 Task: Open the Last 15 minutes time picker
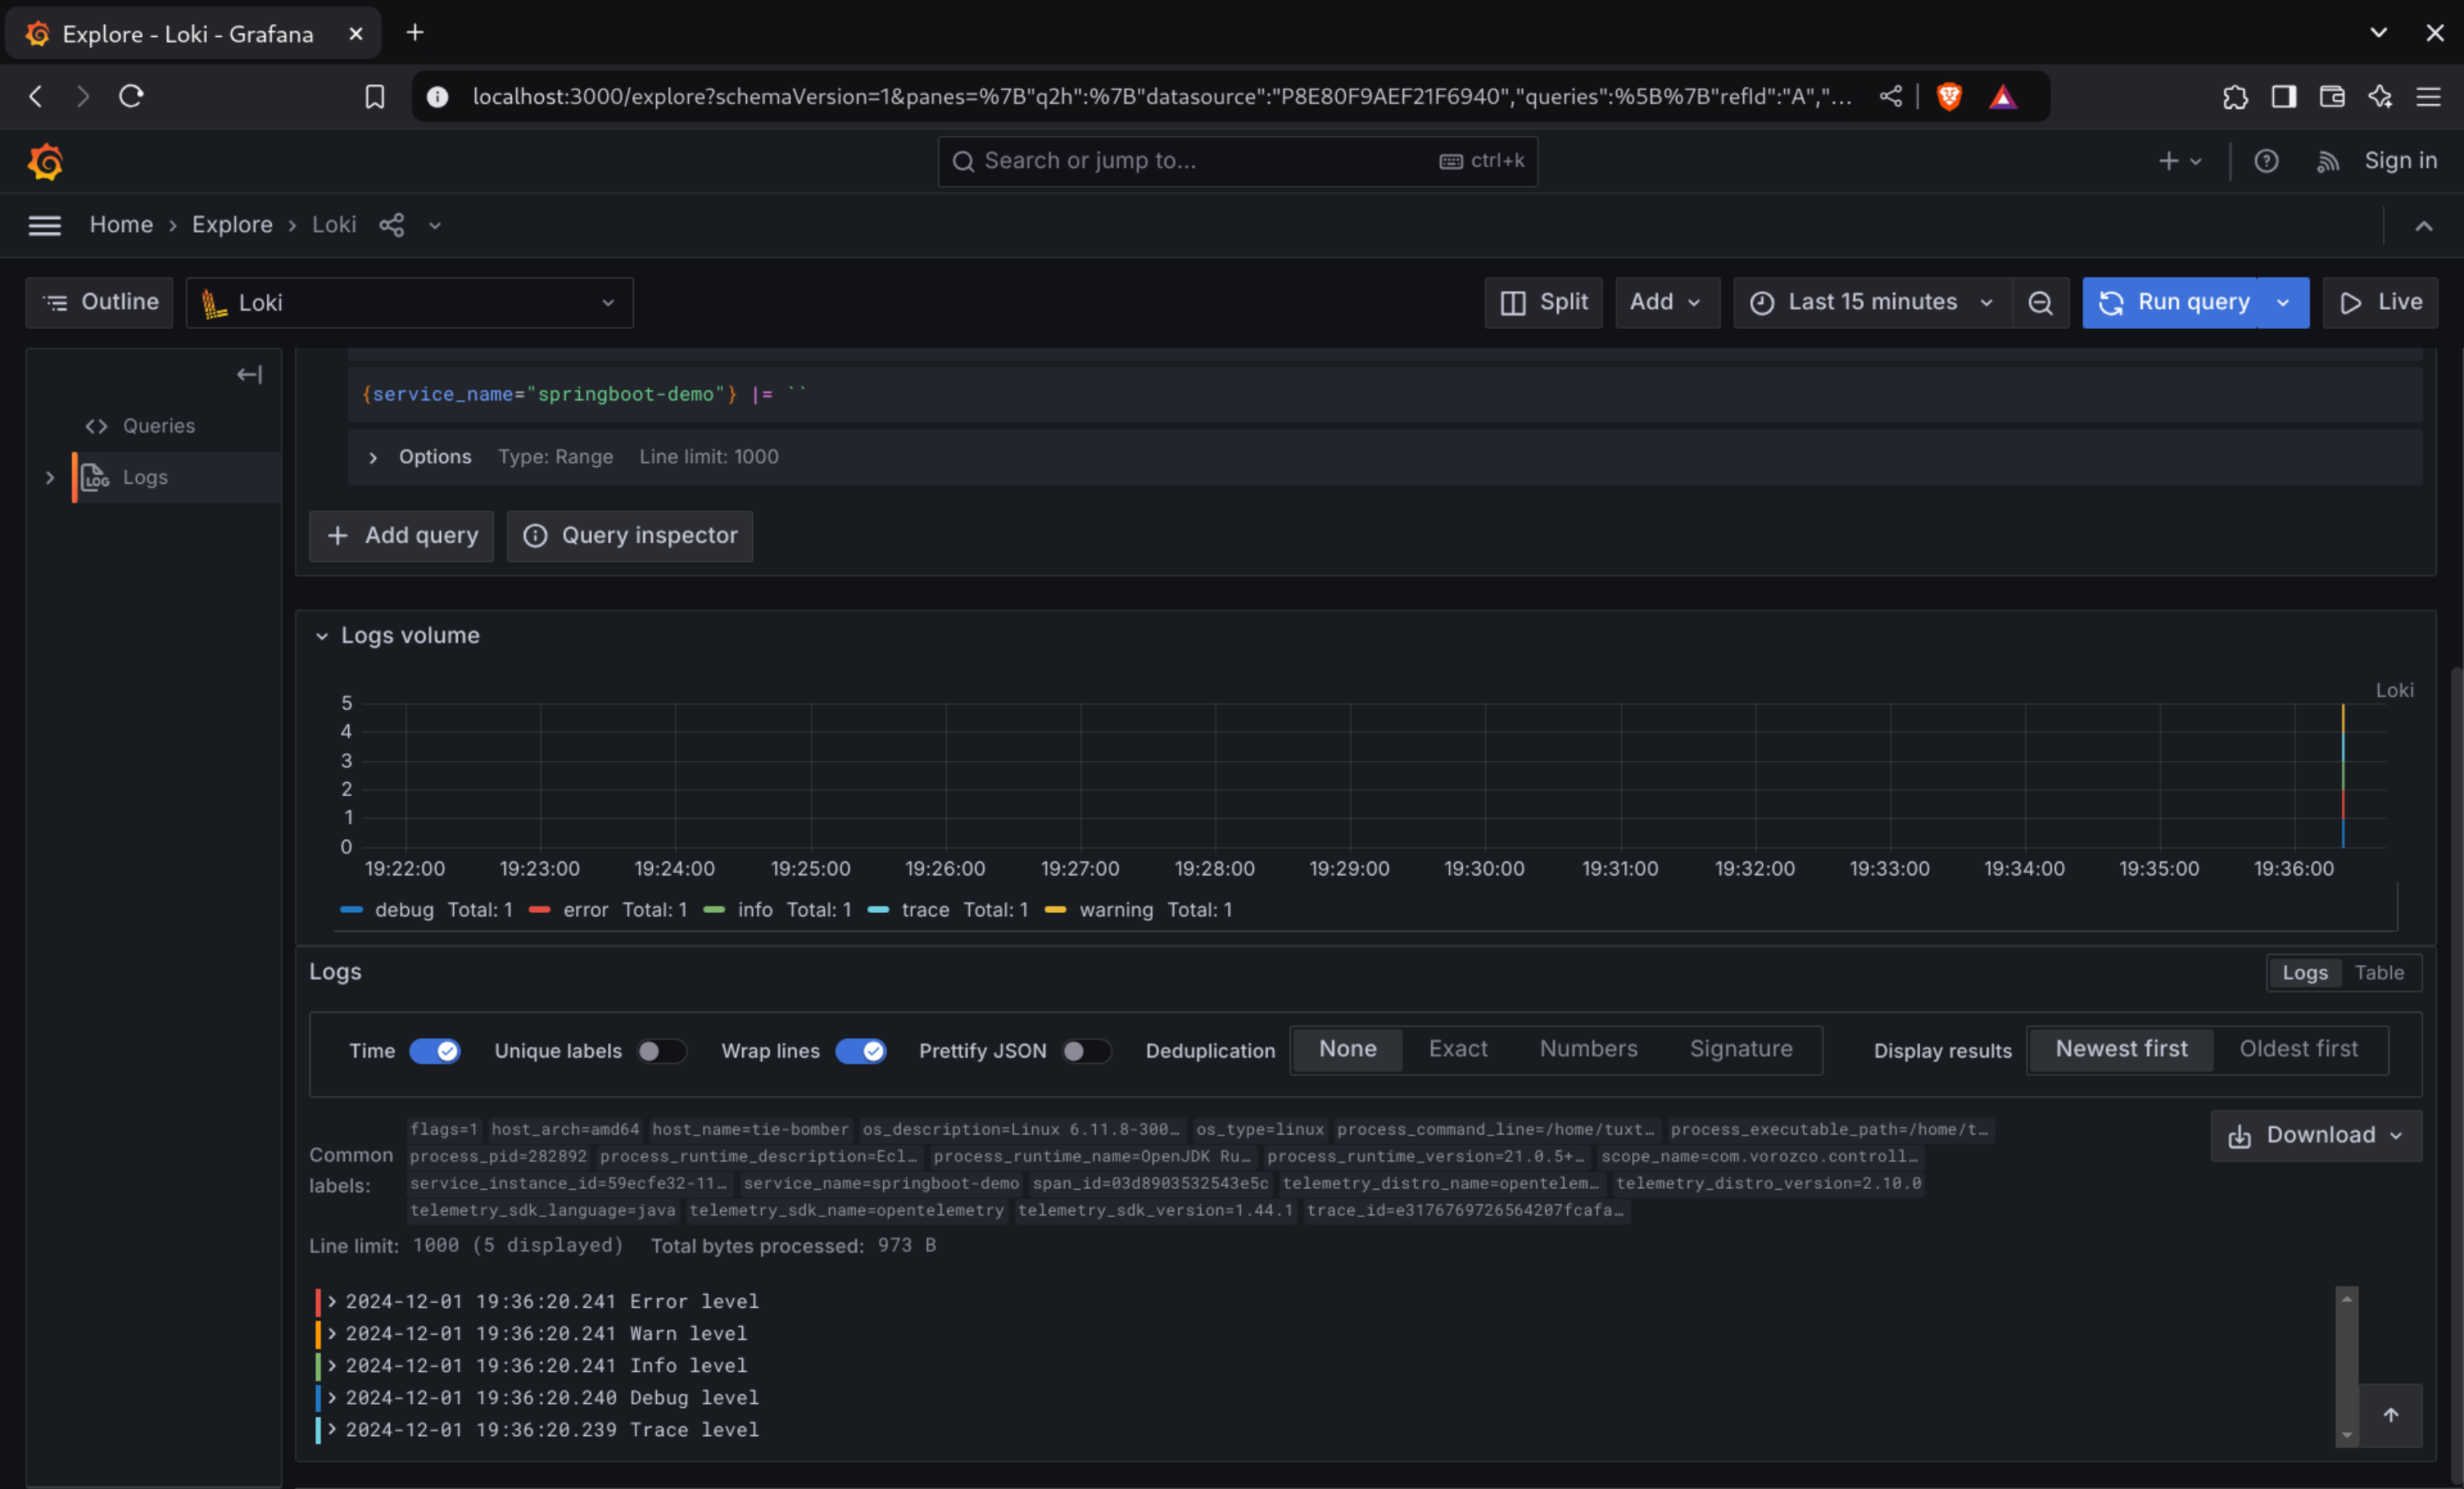click(1871, 302)
